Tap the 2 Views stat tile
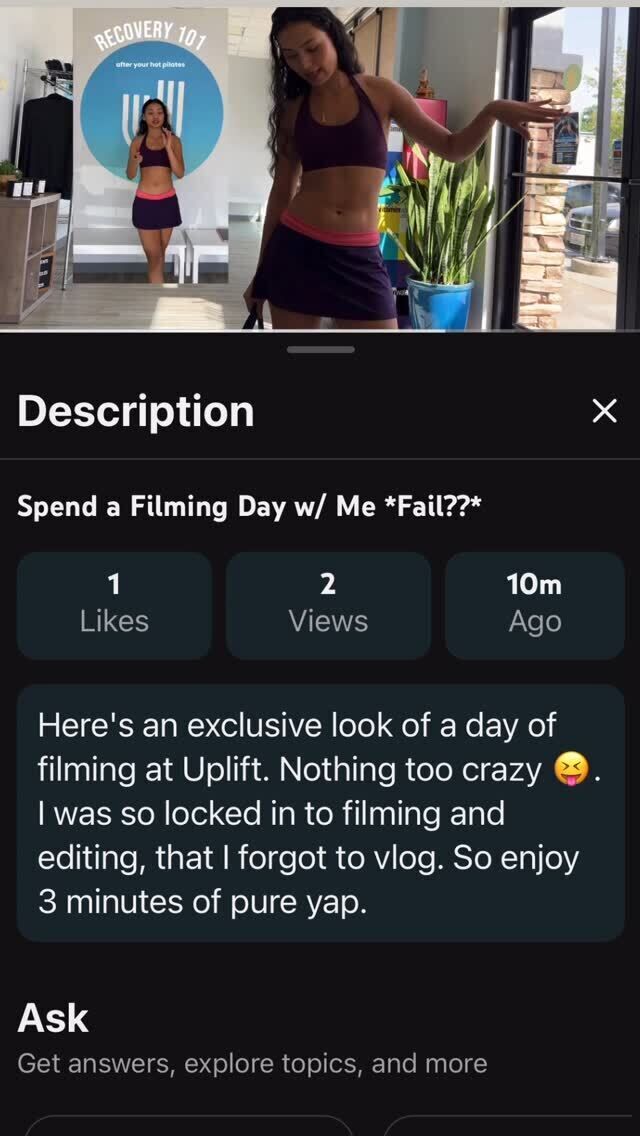 [x=328, y=605]
